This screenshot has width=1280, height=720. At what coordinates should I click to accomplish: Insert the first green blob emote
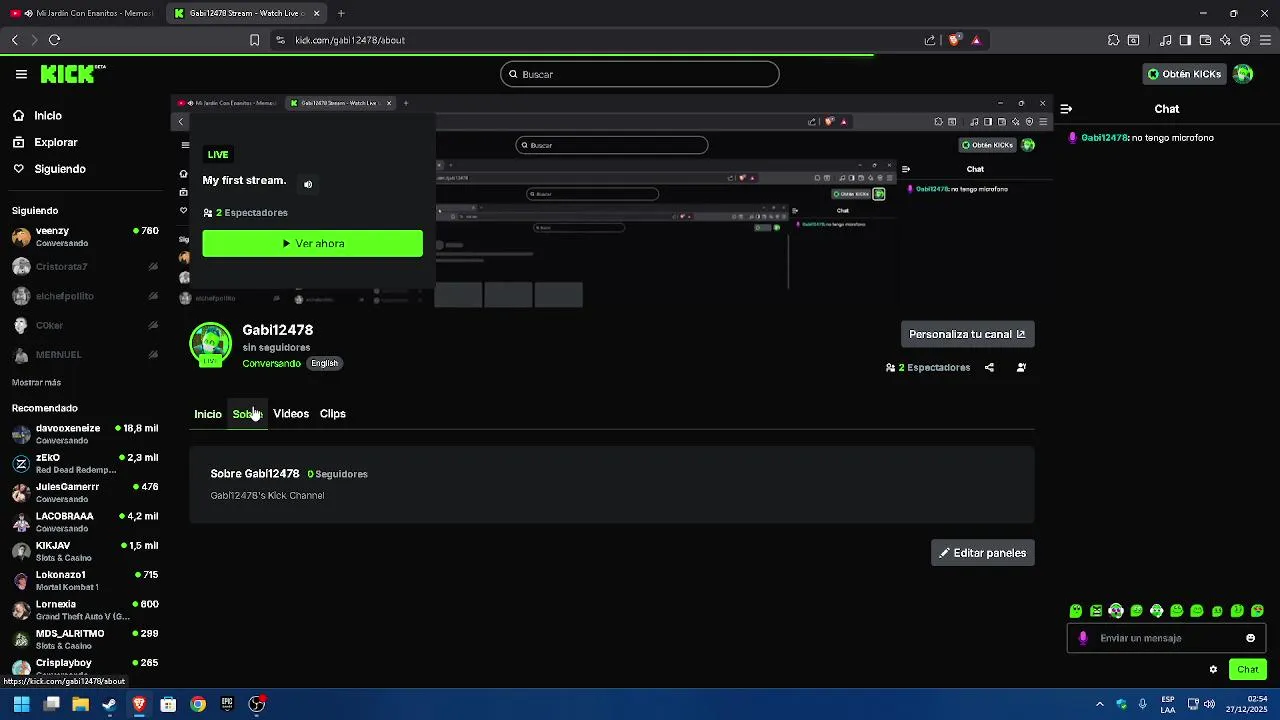coord(1076,611)
